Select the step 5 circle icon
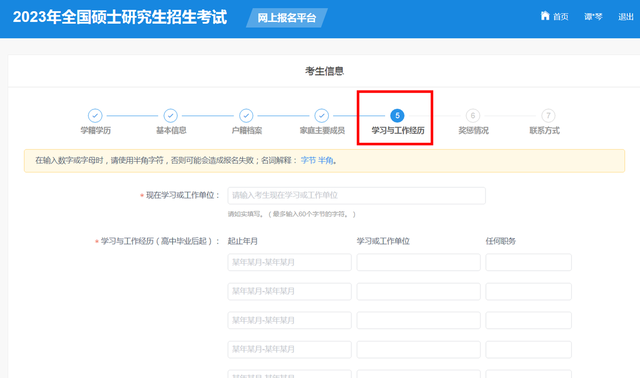640x378 pixels. (x=397, y=116)
